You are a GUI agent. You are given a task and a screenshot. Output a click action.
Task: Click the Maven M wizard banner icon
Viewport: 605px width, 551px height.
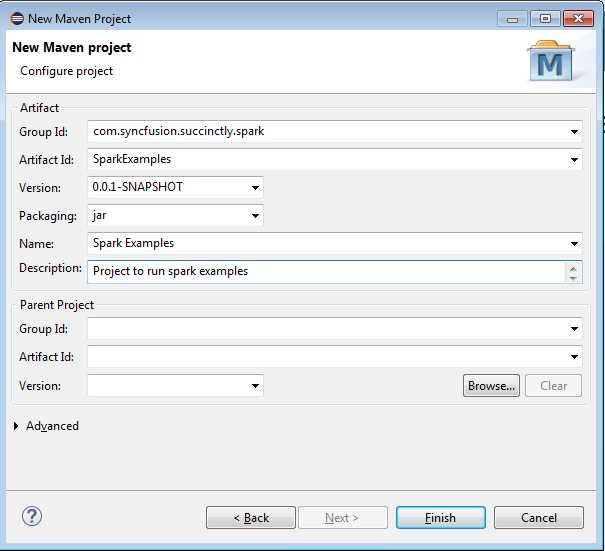coord(551,61)
